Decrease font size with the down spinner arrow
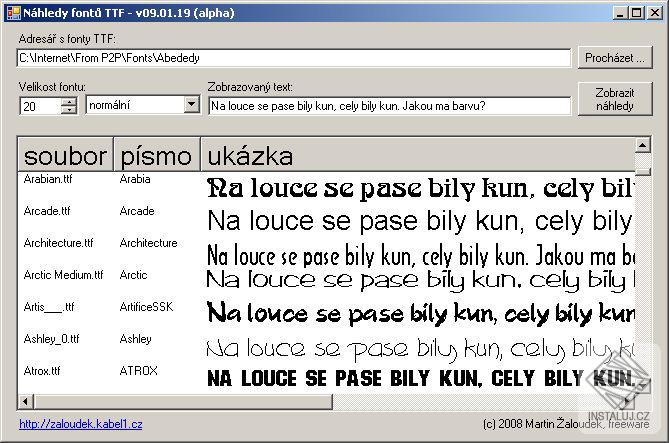This screenshot has width=669, height=443. pos(68,110)
